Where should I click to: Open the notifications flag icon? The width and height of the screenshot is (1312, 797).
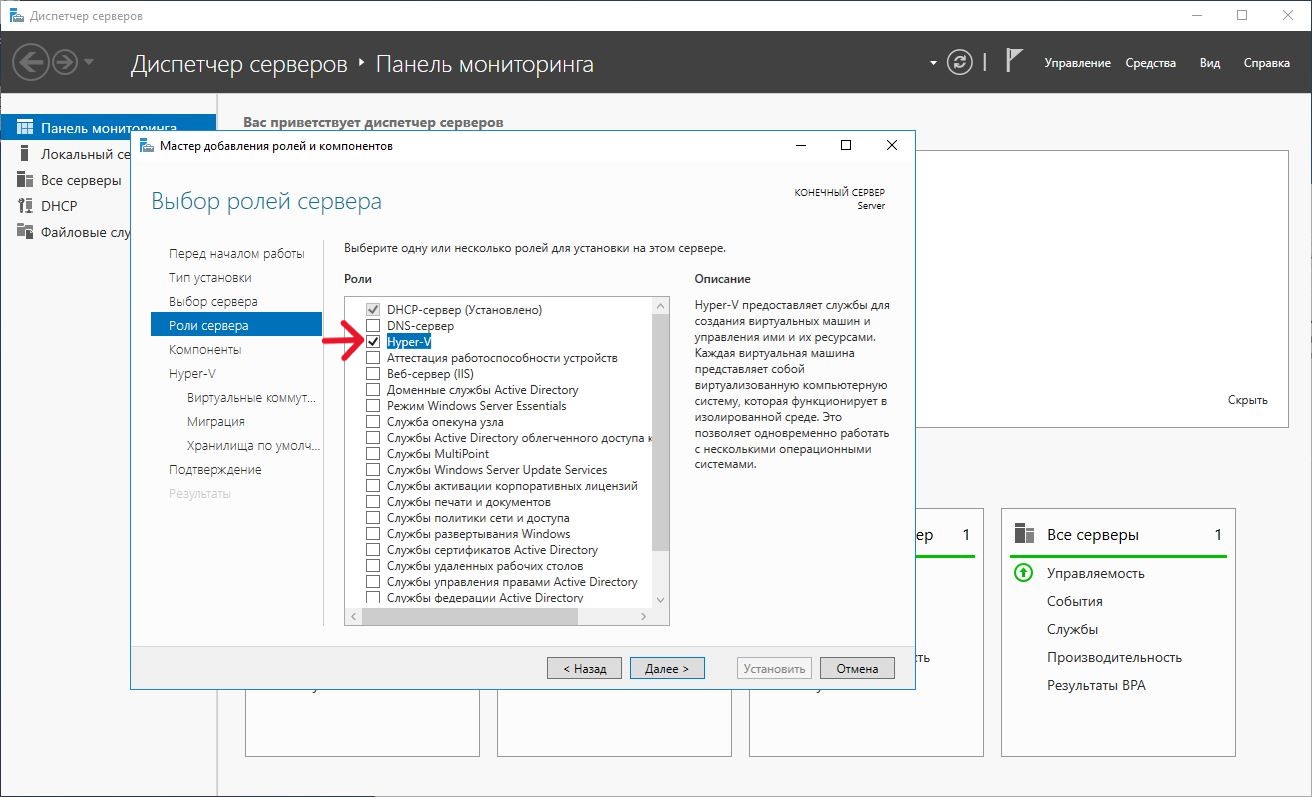[1013, 62]
